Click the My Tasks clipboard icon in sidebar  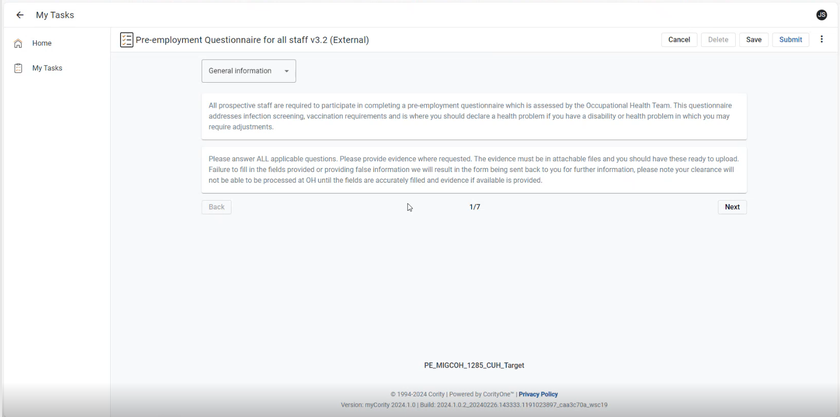tap(18, 68)
